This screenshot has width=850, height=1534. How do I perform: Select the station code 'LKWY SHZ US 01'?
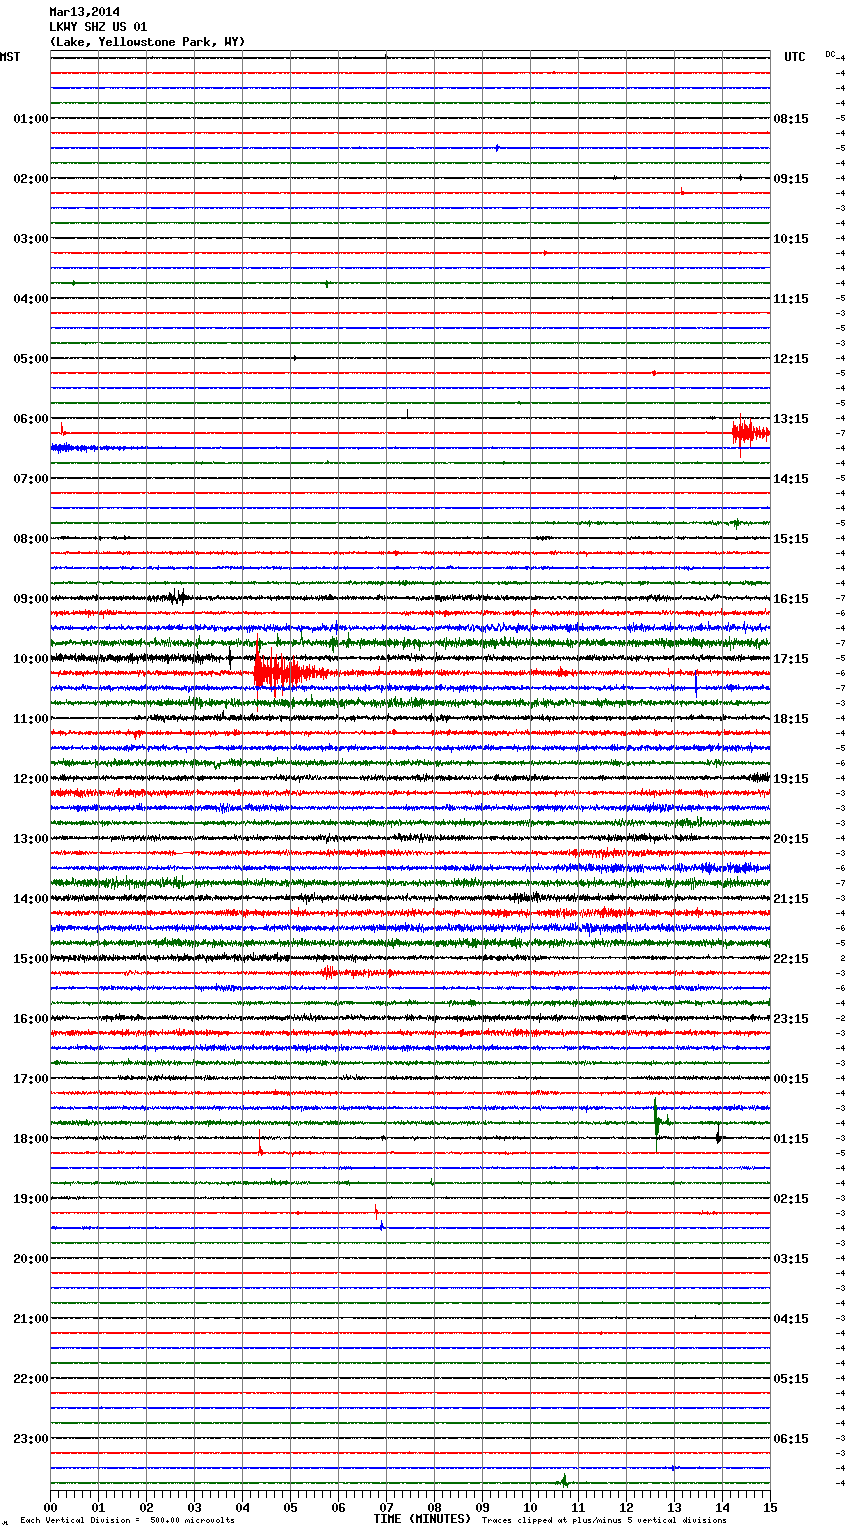tap(98, 27)
